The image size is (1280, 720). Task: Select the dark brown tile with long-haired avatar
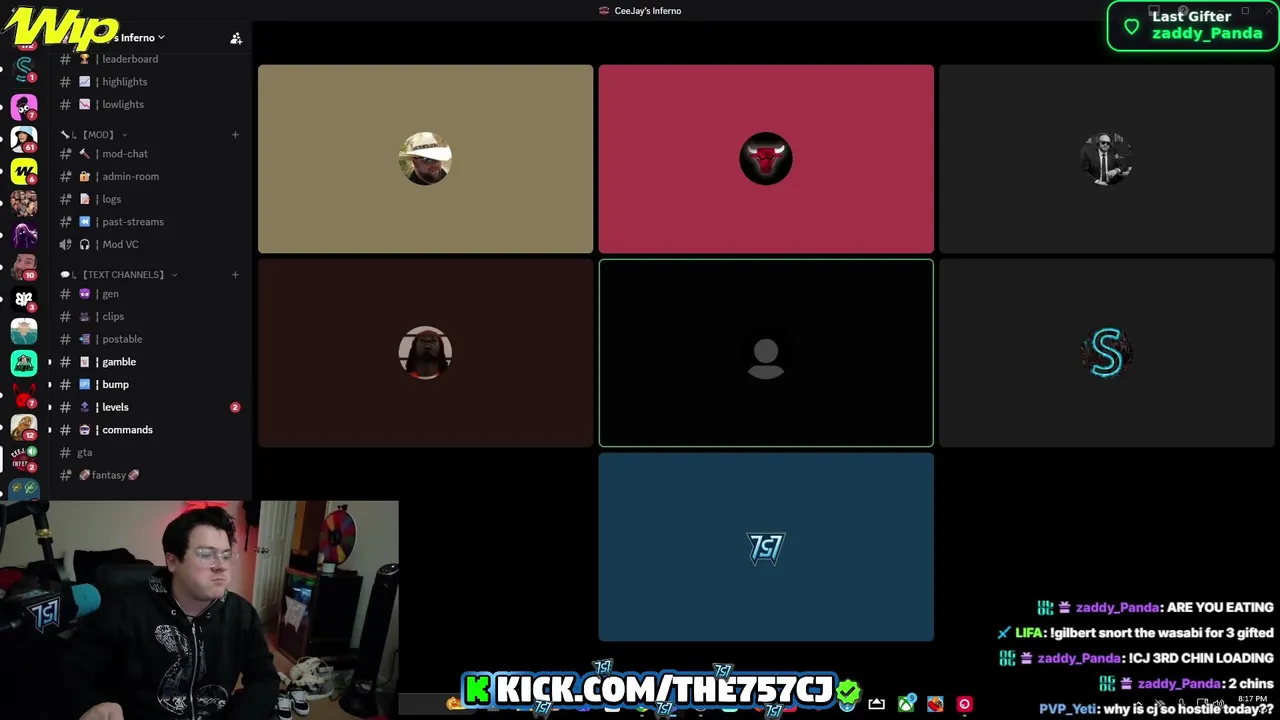tap(425, 353)
